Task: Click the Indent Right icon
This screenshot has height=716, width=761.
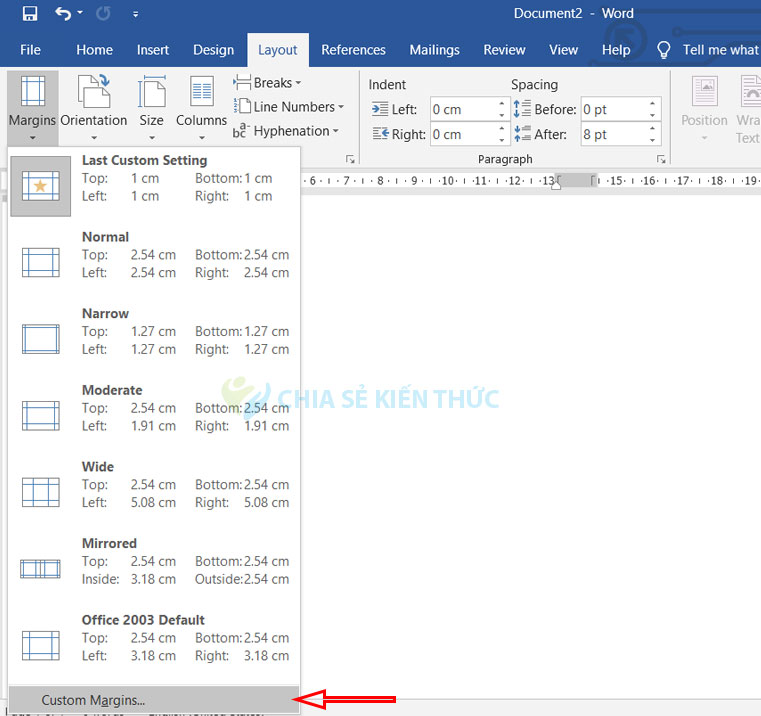Action: click(380, 133)
